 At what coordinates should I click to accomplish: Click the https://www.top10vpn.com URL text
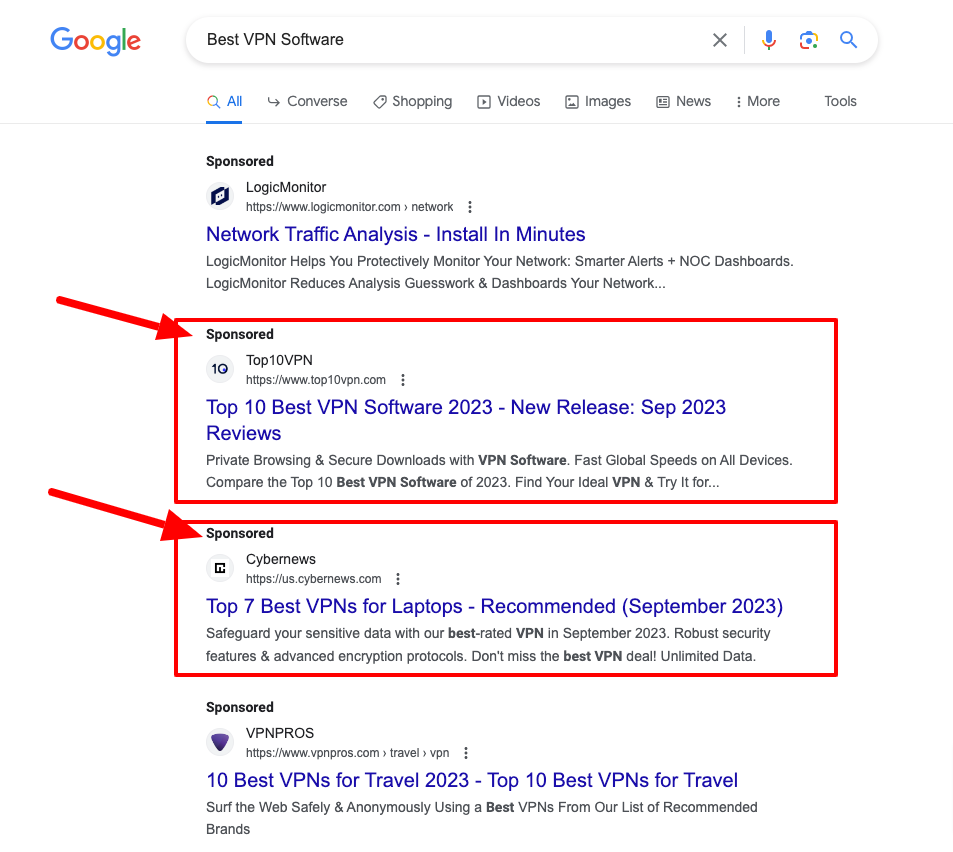pyautogui.click(x=315, y=380)
